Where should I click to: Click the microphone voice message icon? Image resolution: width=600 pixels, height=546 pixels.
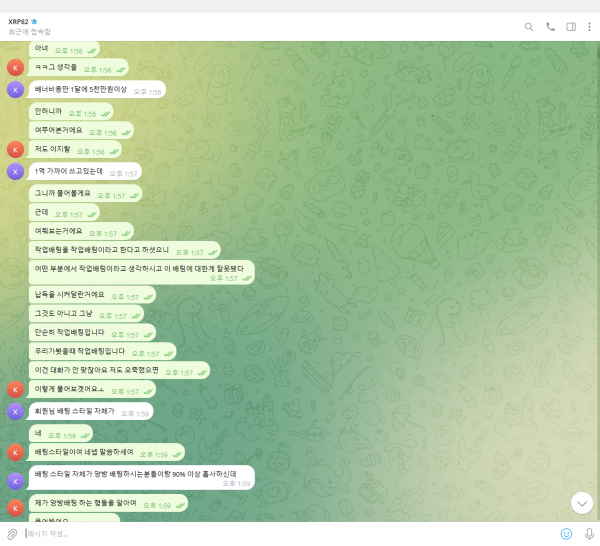[588, 534]
